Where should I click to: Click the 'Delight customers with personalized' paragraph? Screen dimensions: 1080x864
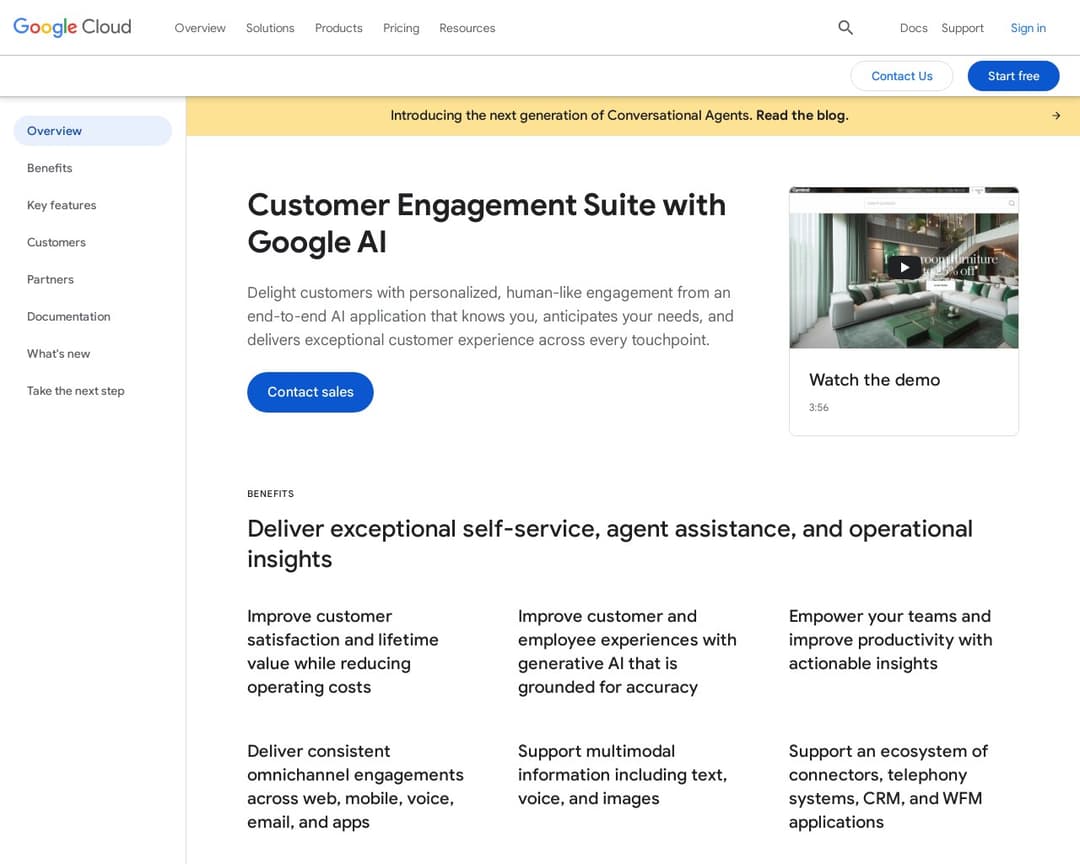click(490, 316)
